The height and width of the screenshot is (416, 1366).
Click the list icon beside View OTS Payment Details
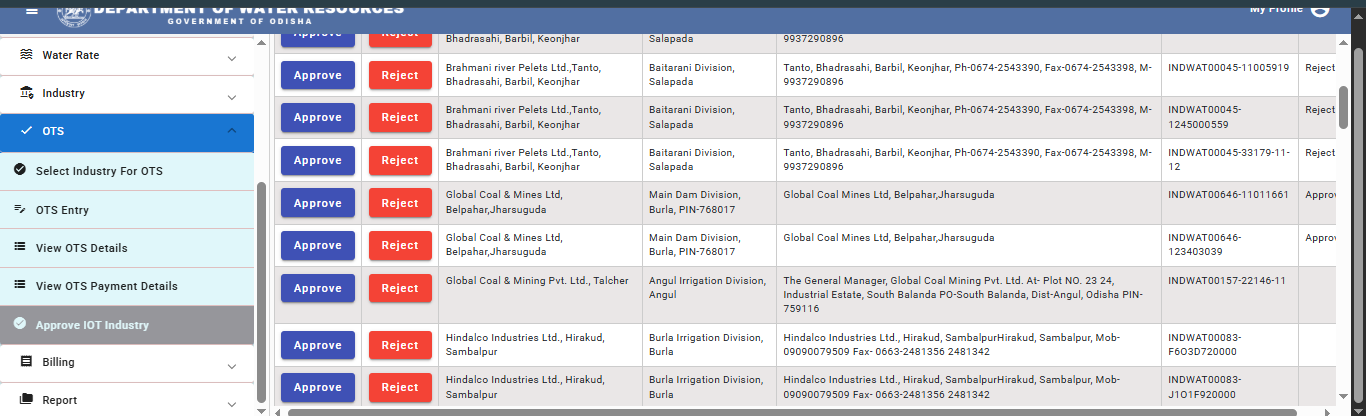coord(20,285)
